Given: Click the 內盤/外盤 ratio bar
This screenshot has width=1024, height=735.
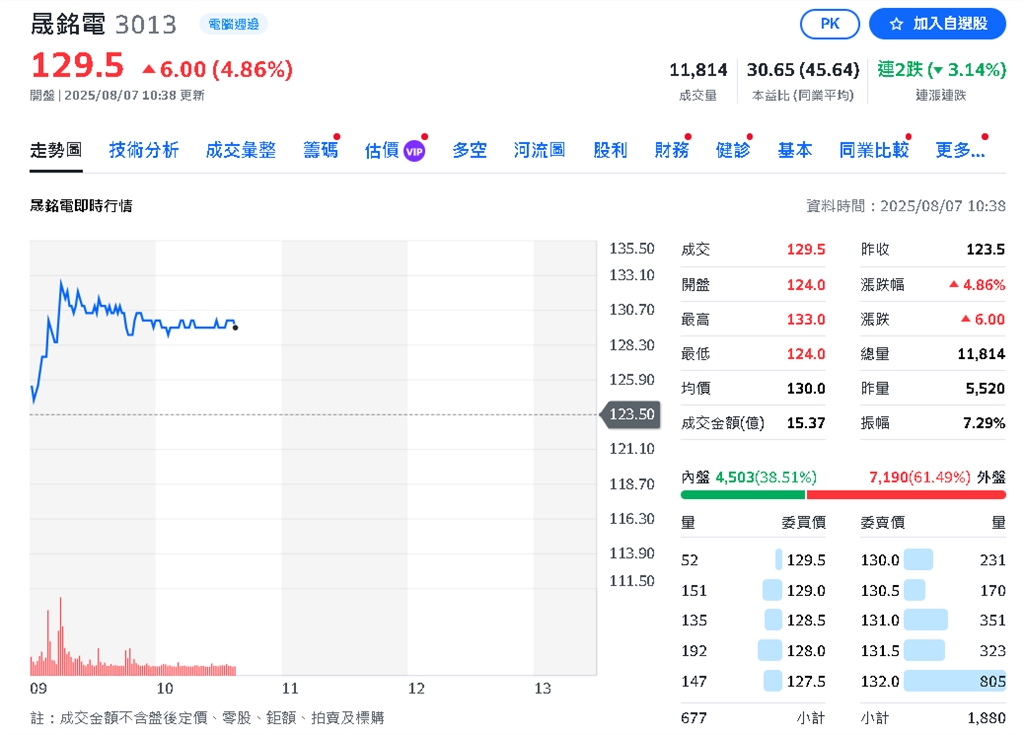Looking at the screenshot, I should (x=840, y=493).
